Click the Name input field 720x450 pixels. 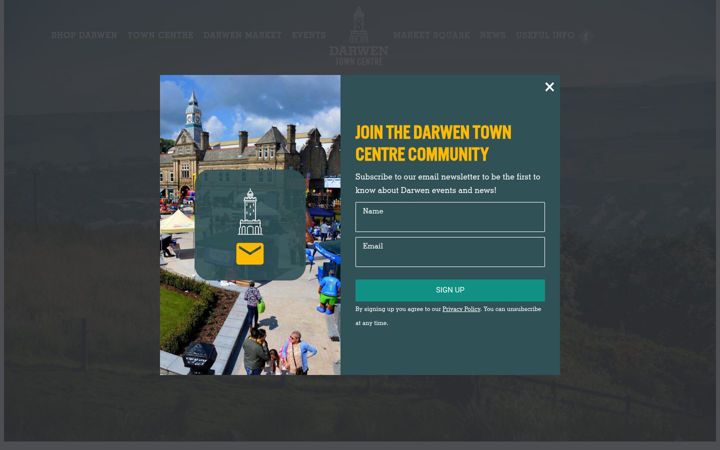[450, 217]
